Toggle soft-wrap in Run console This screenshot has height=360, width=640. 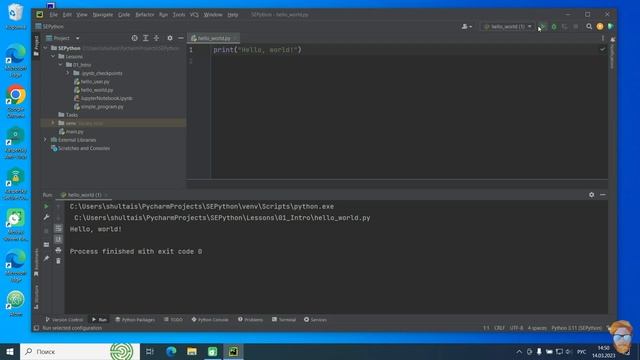(x=58, y=228)
